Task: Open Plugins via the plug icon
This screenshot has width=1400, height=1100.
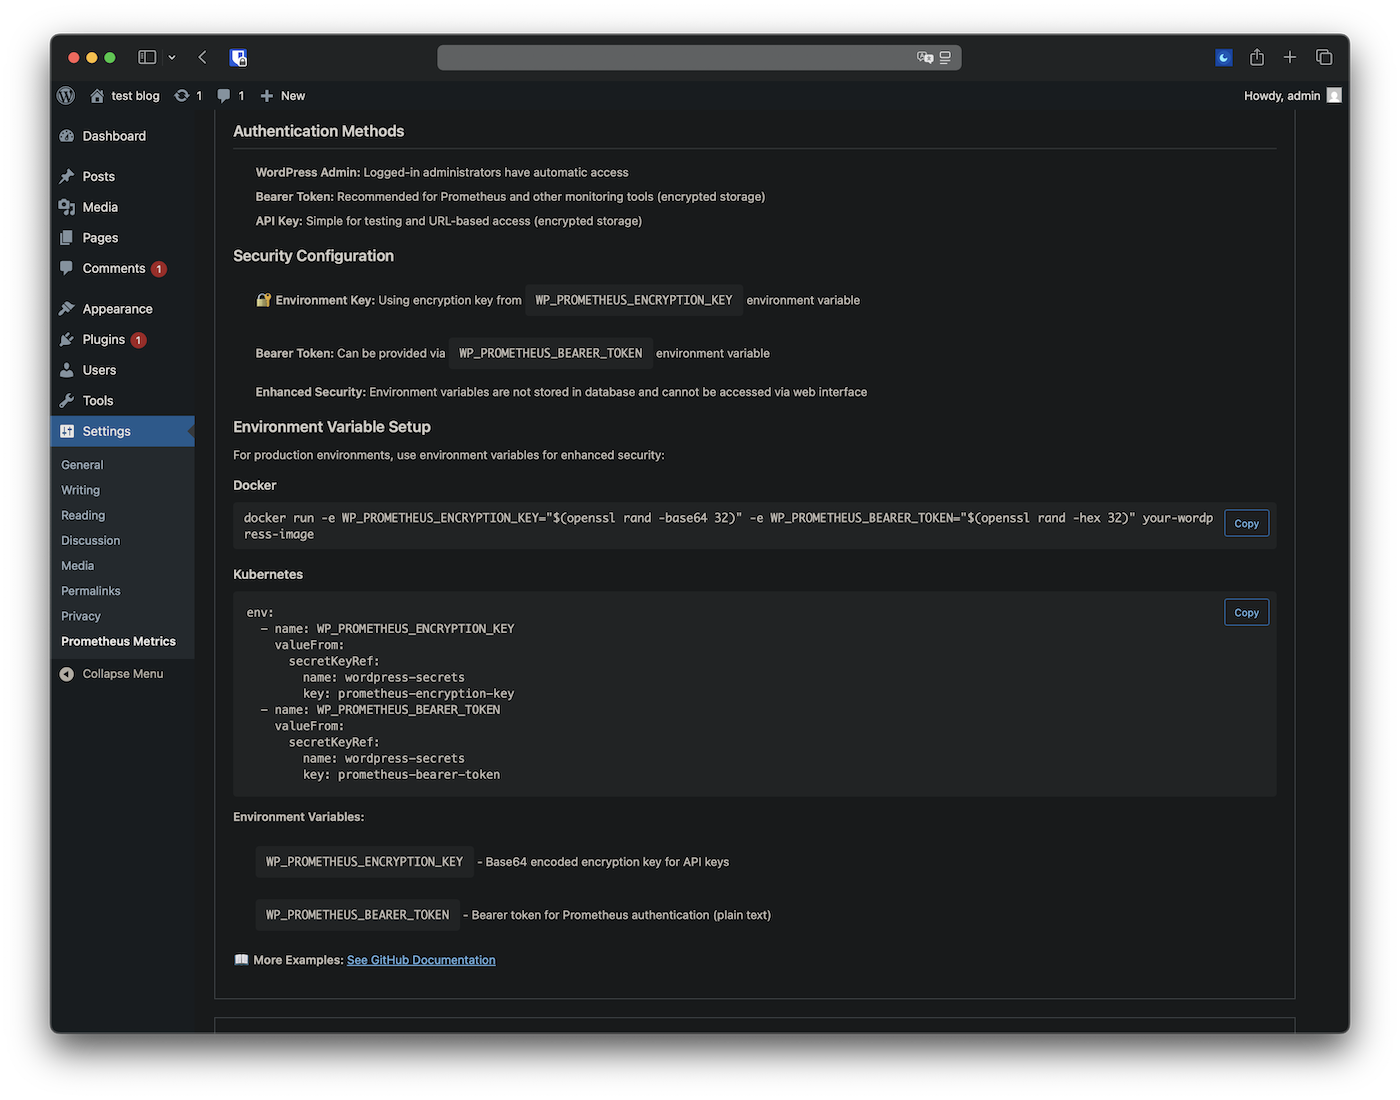Action: pos(66,339)
